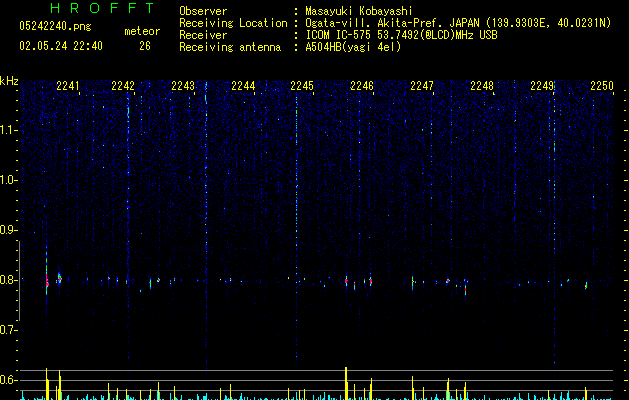Screen dimensions: 629x400
Task: Click the red meteor echo just before 2246
Action: pyautogui.click(x=346, y=281)
